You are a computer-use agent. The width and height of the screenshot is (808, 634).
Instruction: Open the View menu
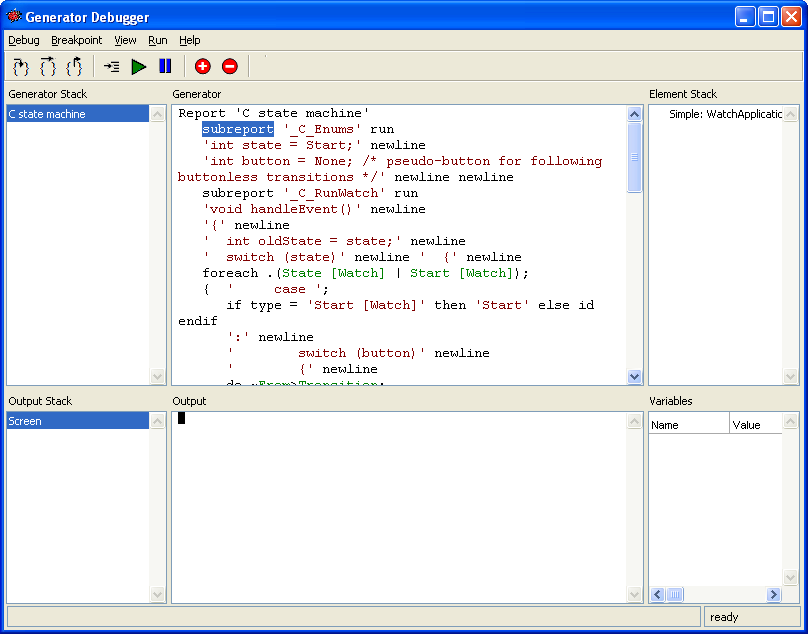click(125, 40)
